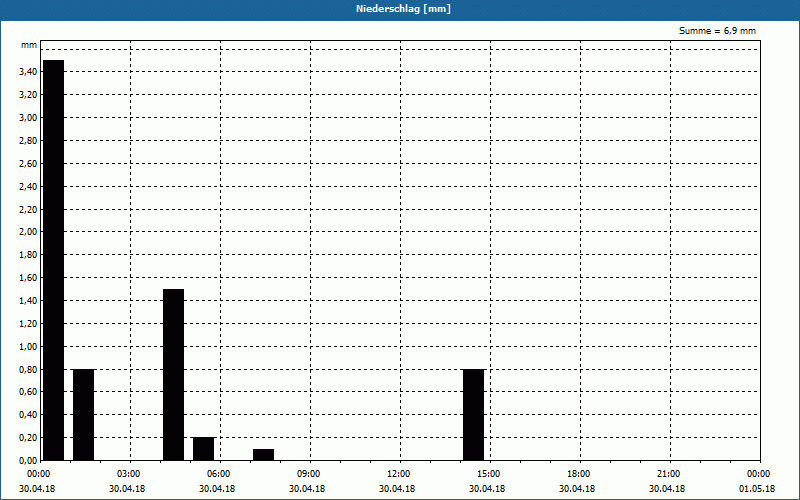Viewport: 800px width, 500px height.
Task: Click the 15:00 time label
Action: click(489, 474)
